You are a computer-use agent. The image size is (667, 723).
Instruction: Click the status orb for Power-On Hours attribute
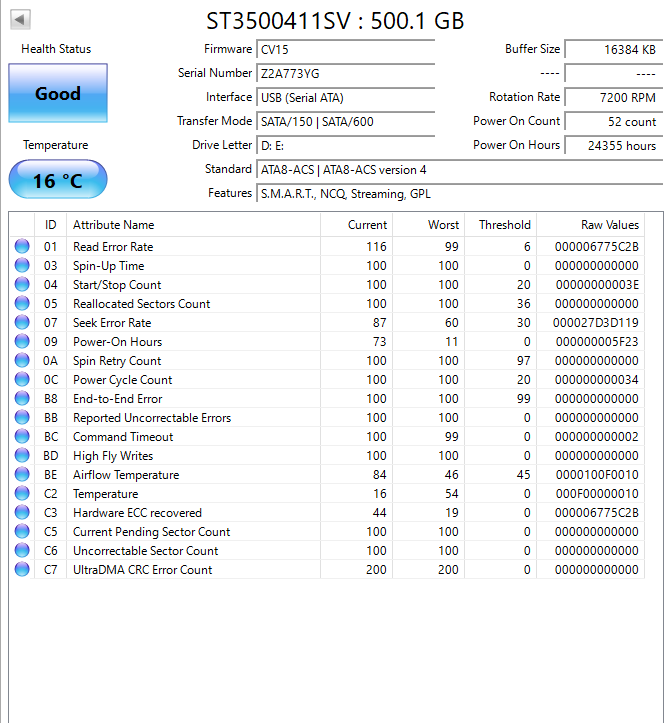coord(22,341)
